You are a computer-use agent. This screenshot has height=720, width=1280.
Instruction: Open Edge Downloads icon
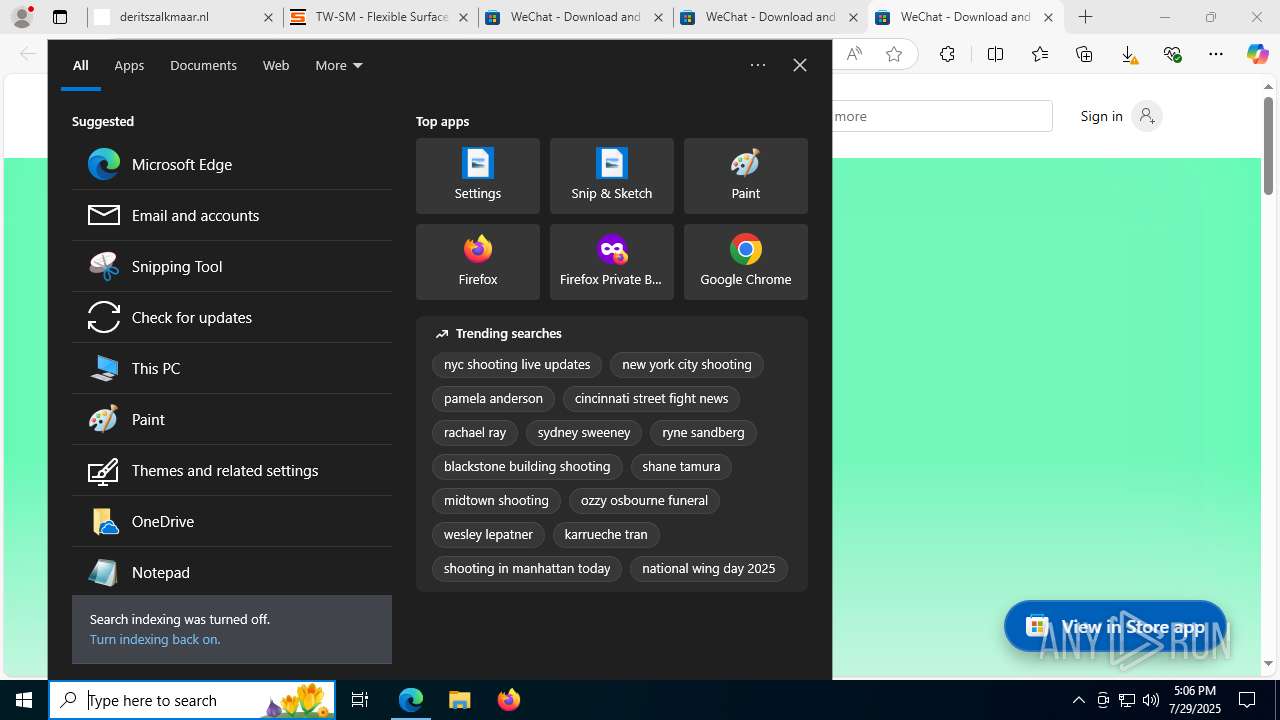[1128, 54]
